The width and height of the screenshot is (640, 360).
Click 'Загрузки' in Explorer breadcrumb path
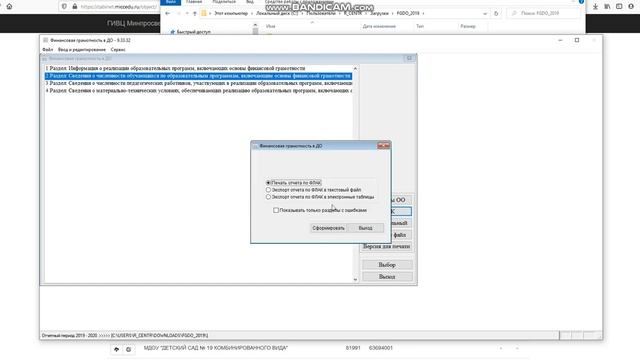point(379,13)
